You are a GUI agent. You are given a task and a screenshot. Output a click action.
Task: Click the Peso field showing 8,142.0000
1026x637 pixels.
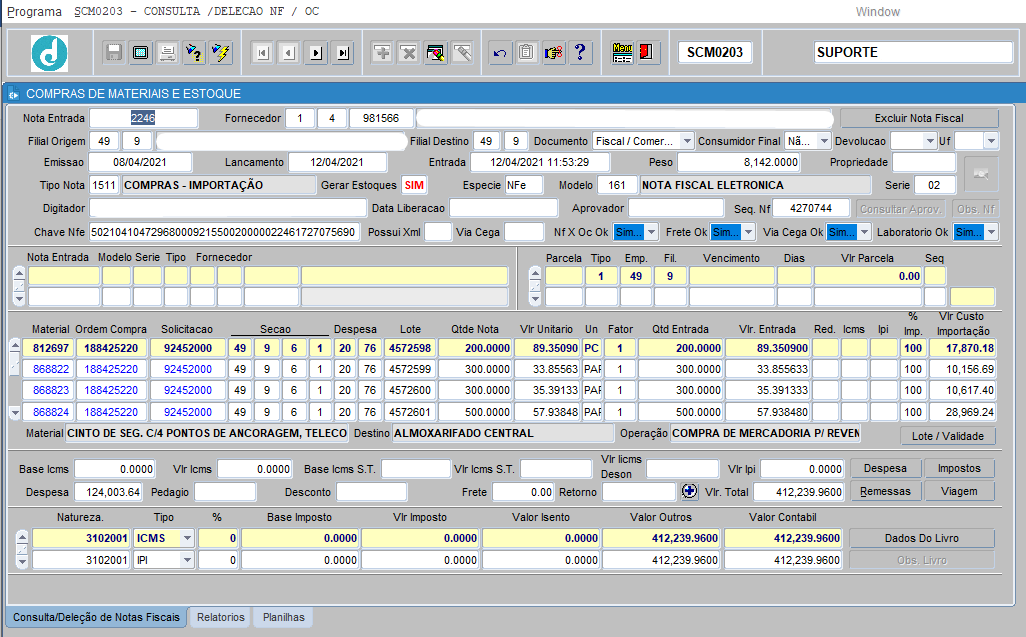click(738, 162)
